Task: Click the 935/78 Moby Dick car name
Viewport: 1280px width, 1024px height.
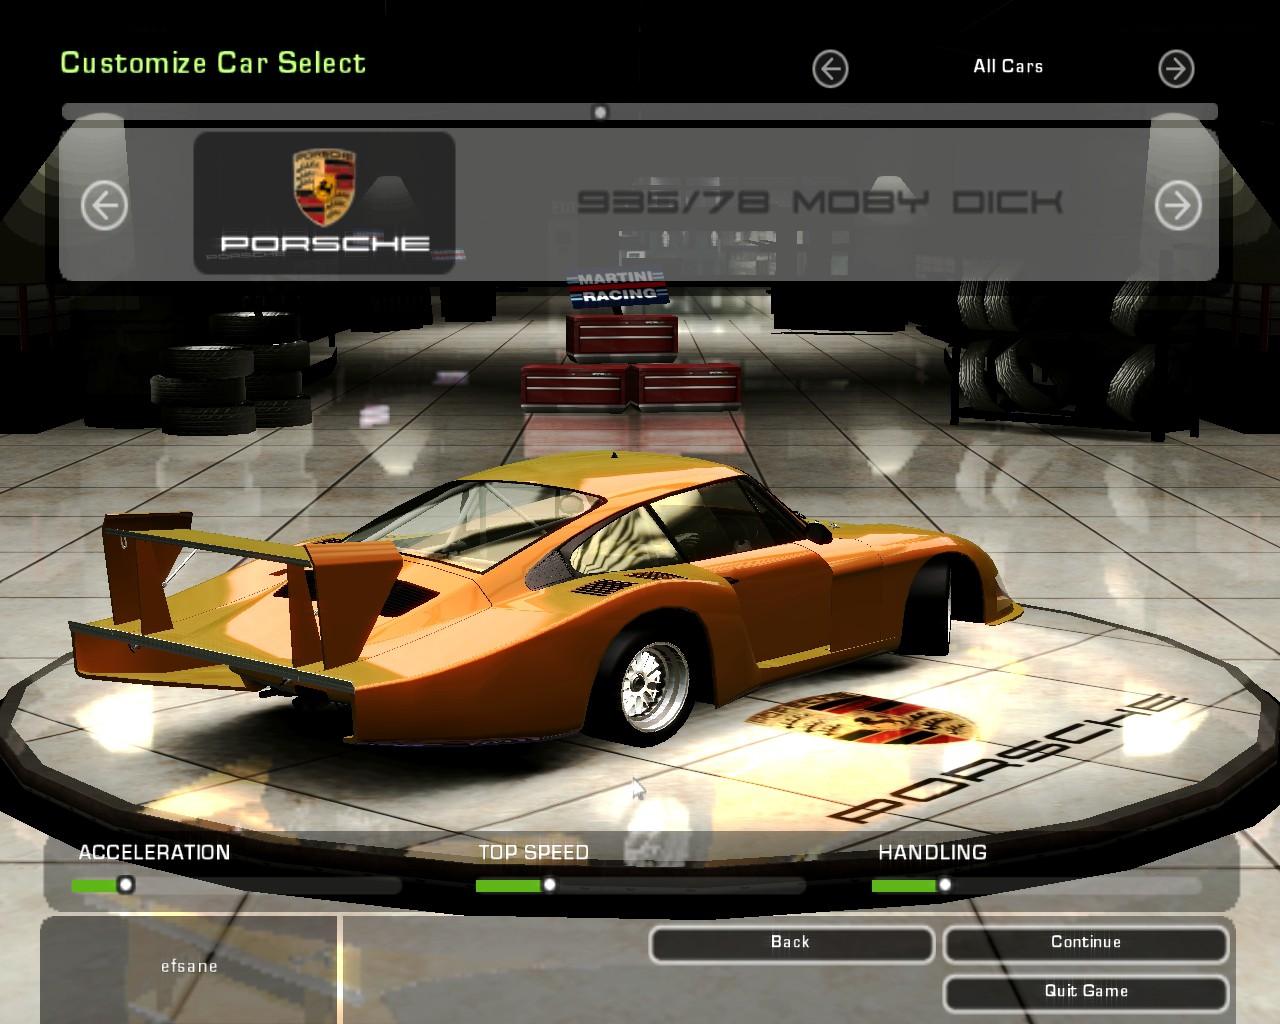Action: point(819,203)
